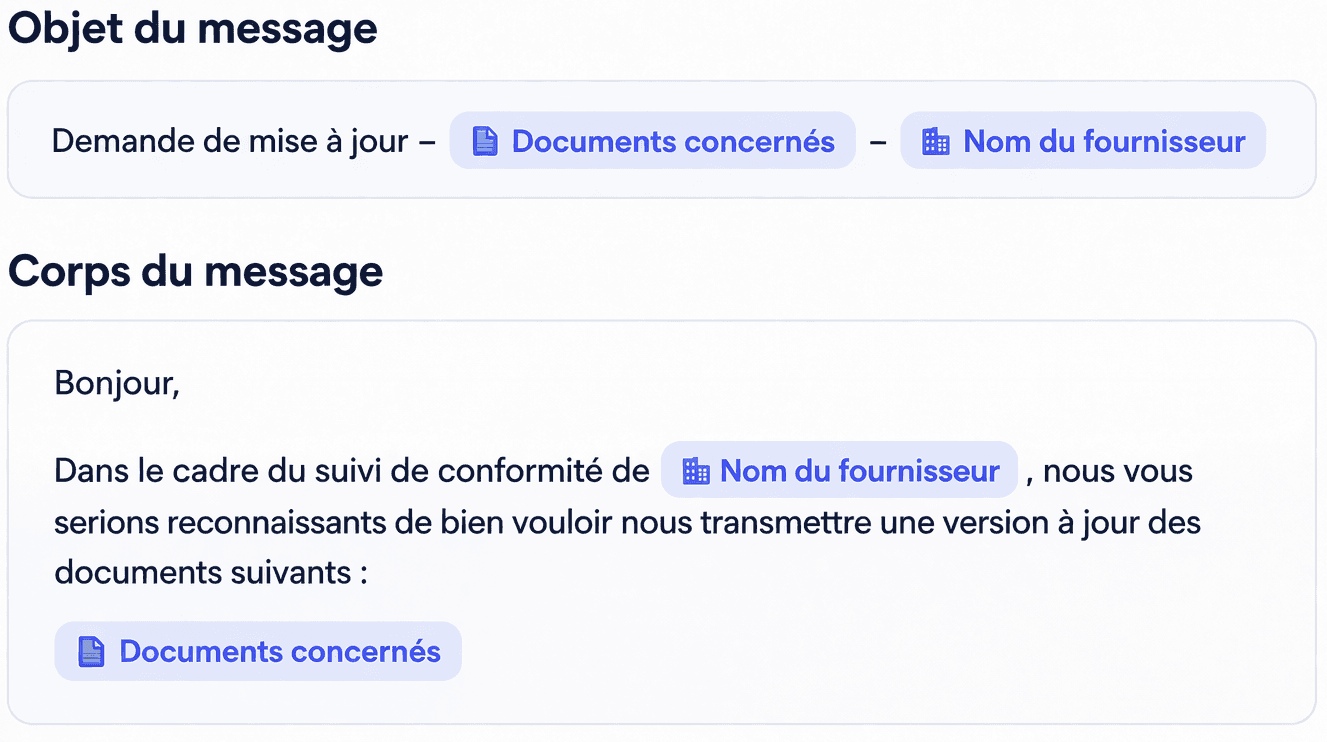
Task: Click the Nom du fournisseur chip in the subject
Action: click(1083, 141)
